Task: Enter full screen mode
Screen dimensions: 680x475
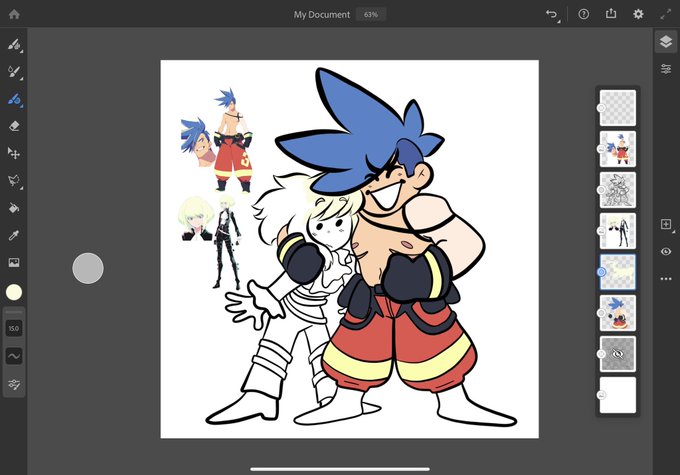Action: pyautogui.click(x=666, y=14)
